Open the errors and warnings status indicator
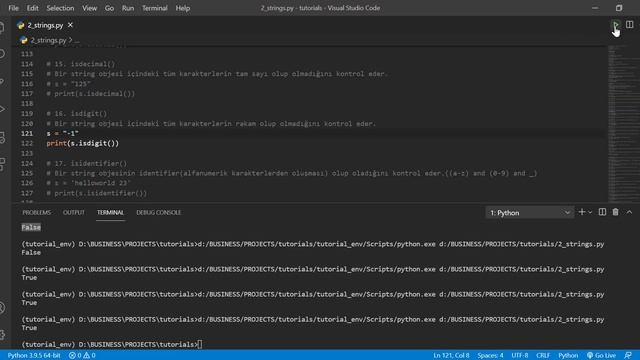Viewport: 640px width, 360px height. [82, 355]
